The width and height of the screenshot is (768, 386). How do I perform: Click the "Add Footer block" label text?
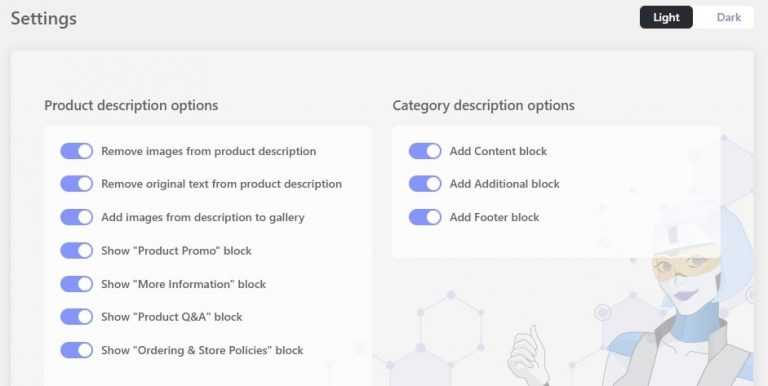(x=494, y=217)
